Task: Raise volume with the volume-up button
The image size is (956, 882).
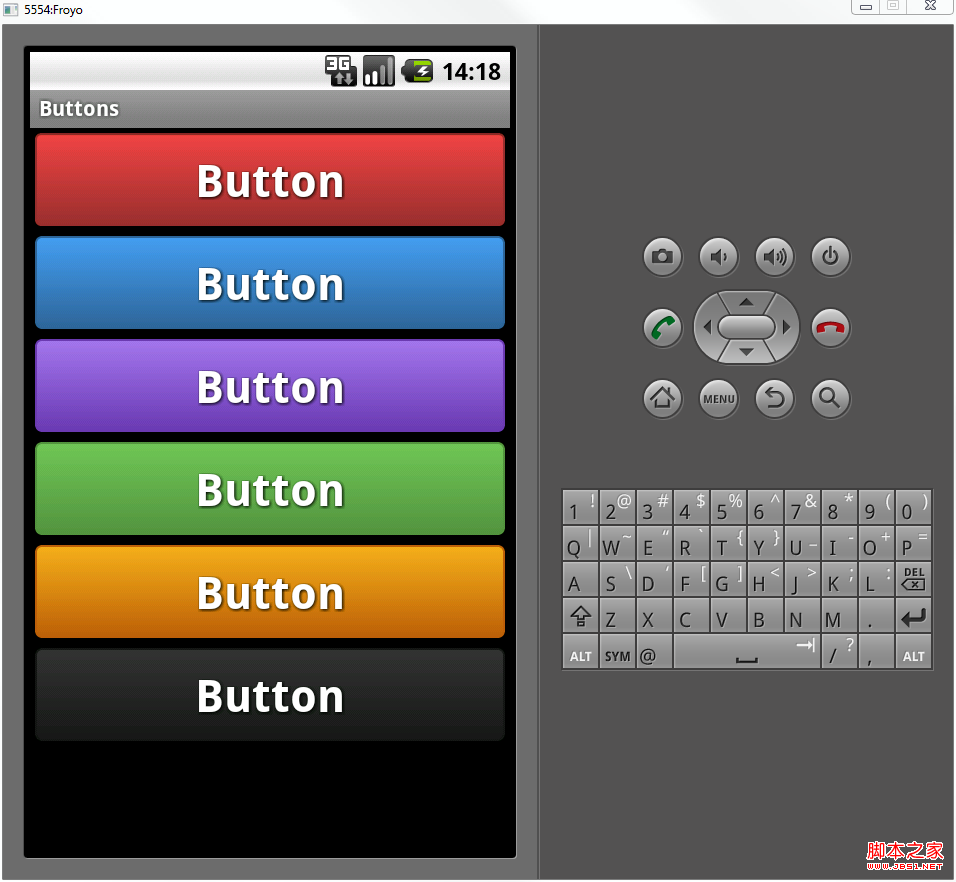Action: [x=774, y=257]
